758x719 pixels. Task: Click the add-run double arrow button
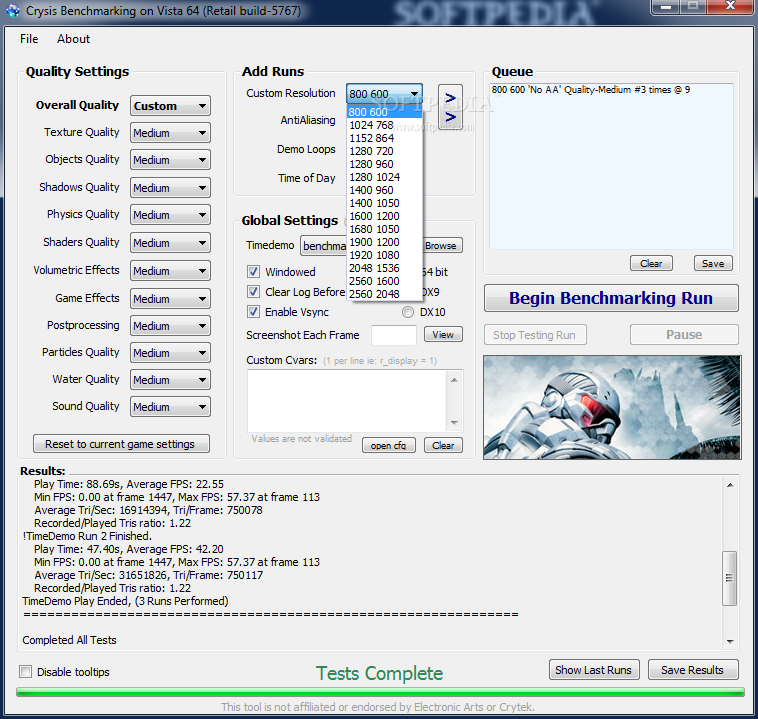450,108
